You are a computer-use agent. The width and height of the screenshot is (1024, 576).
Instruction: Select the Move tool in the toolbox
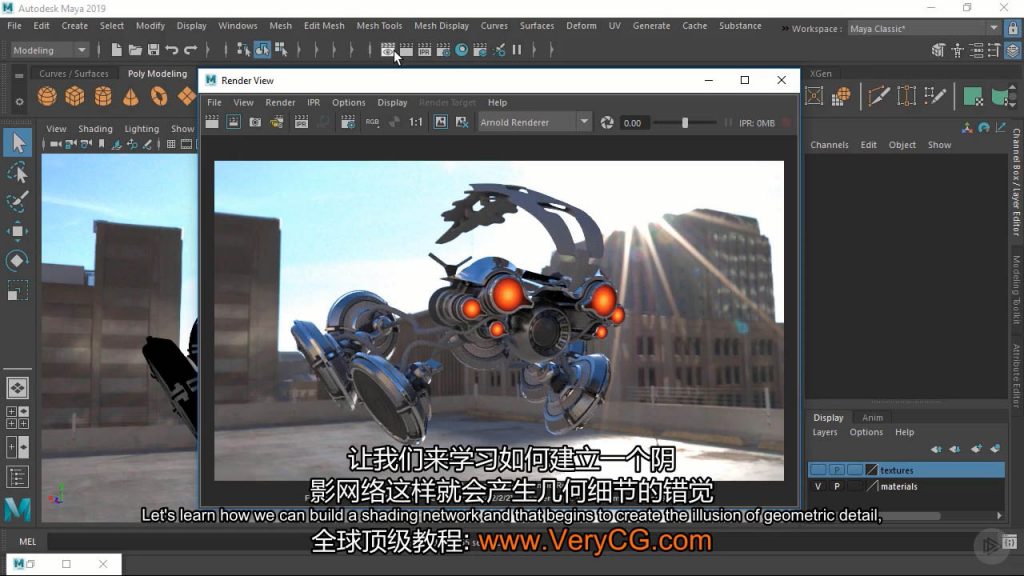click(x=17, y=231)
